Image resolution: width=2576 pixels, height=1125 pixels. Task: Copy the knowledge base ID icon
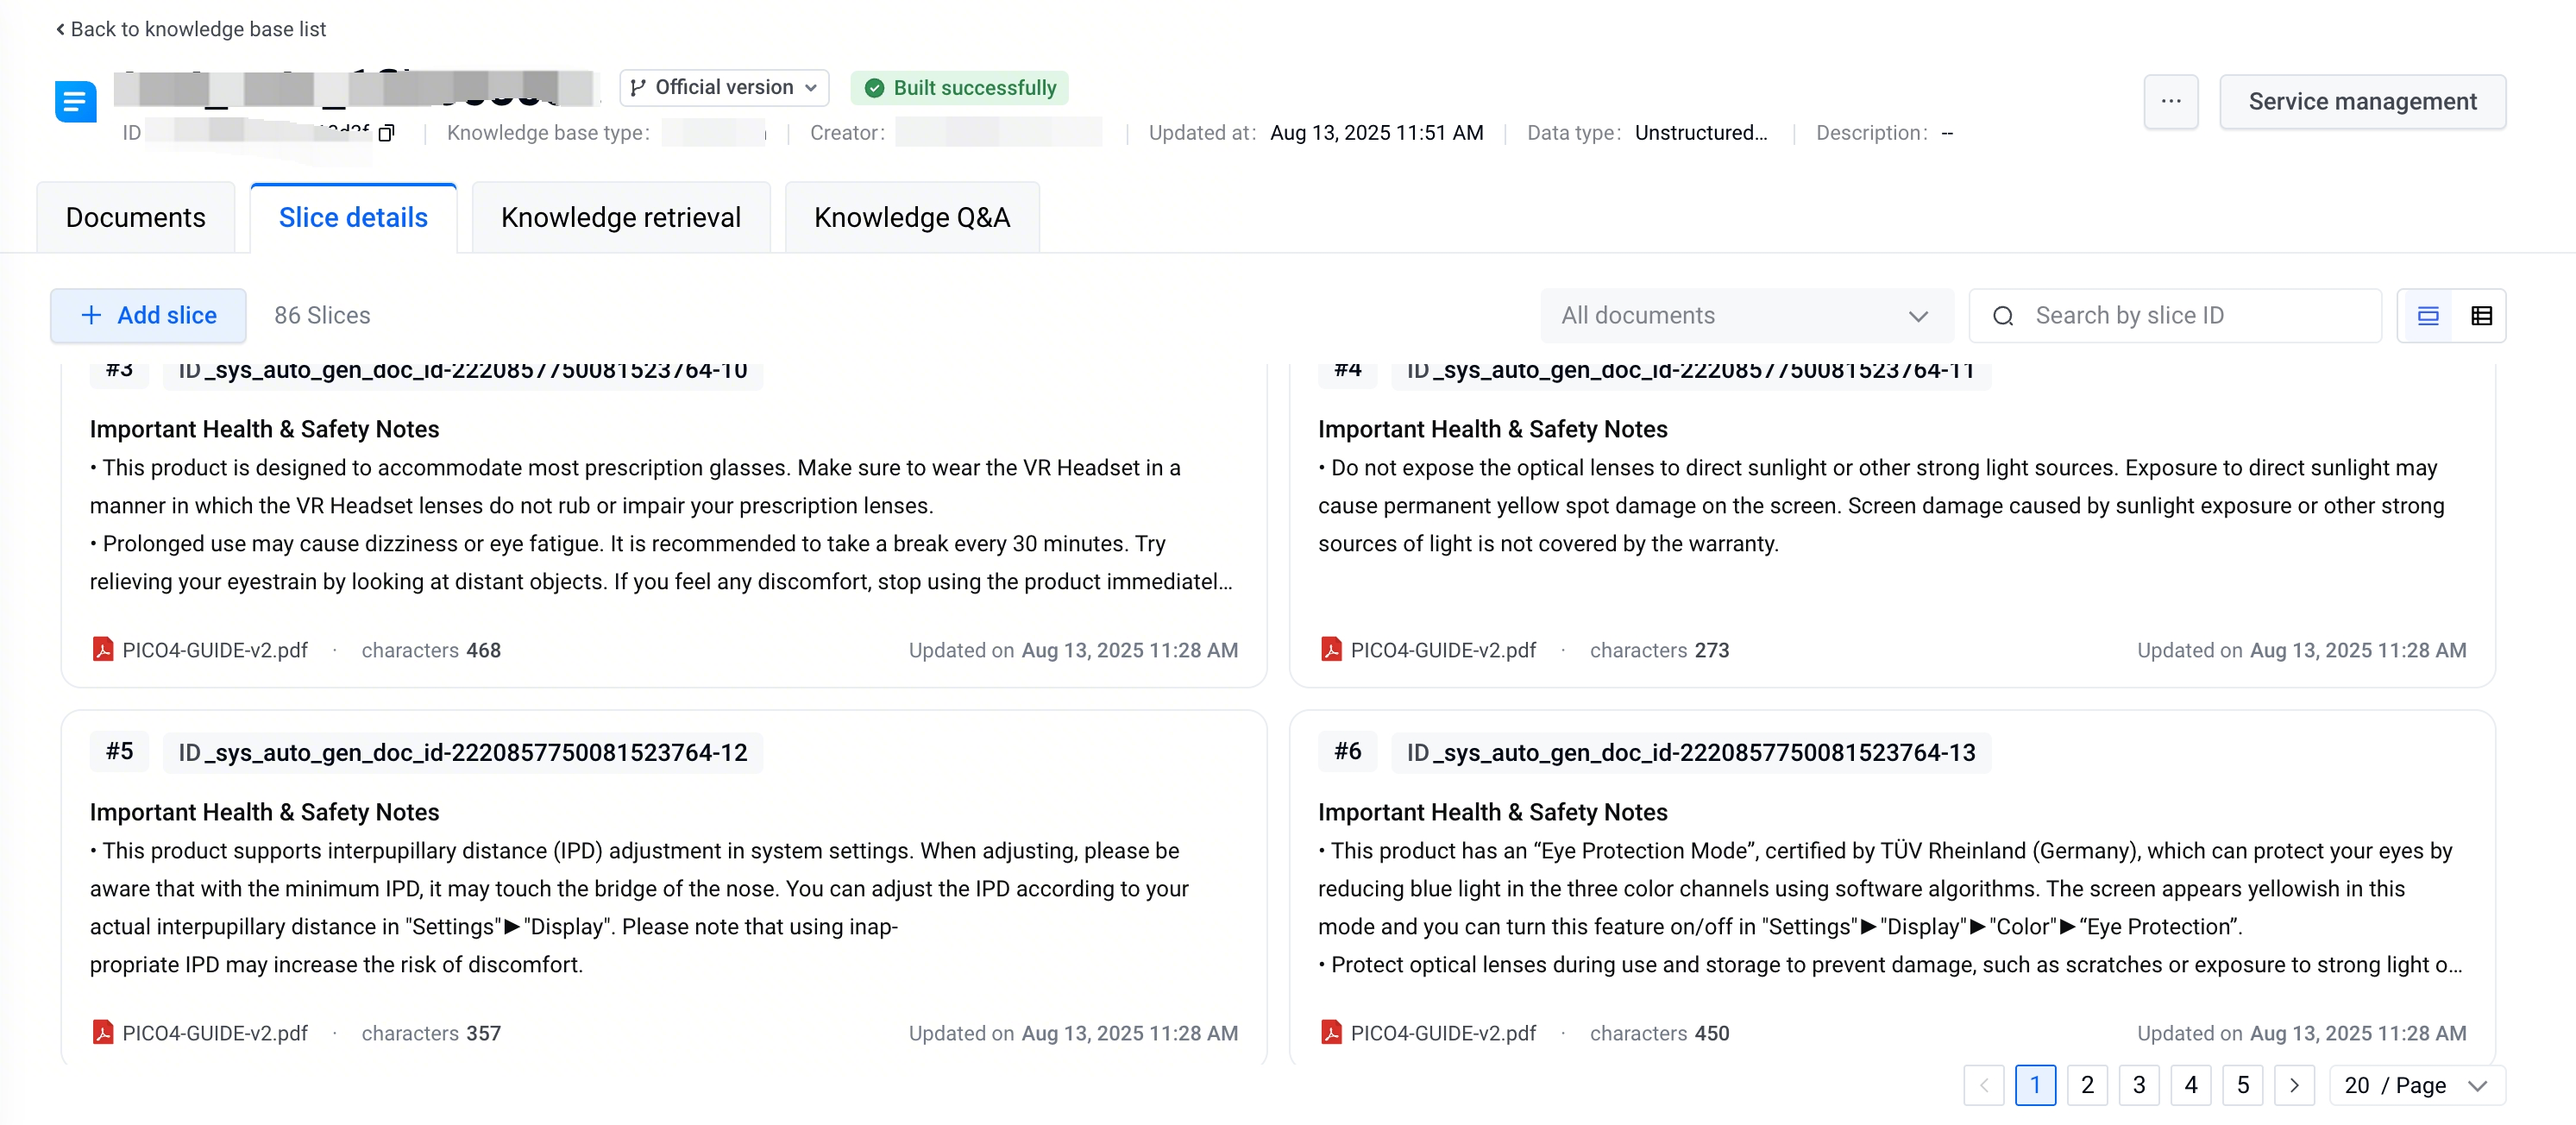[x=387, y=133]
